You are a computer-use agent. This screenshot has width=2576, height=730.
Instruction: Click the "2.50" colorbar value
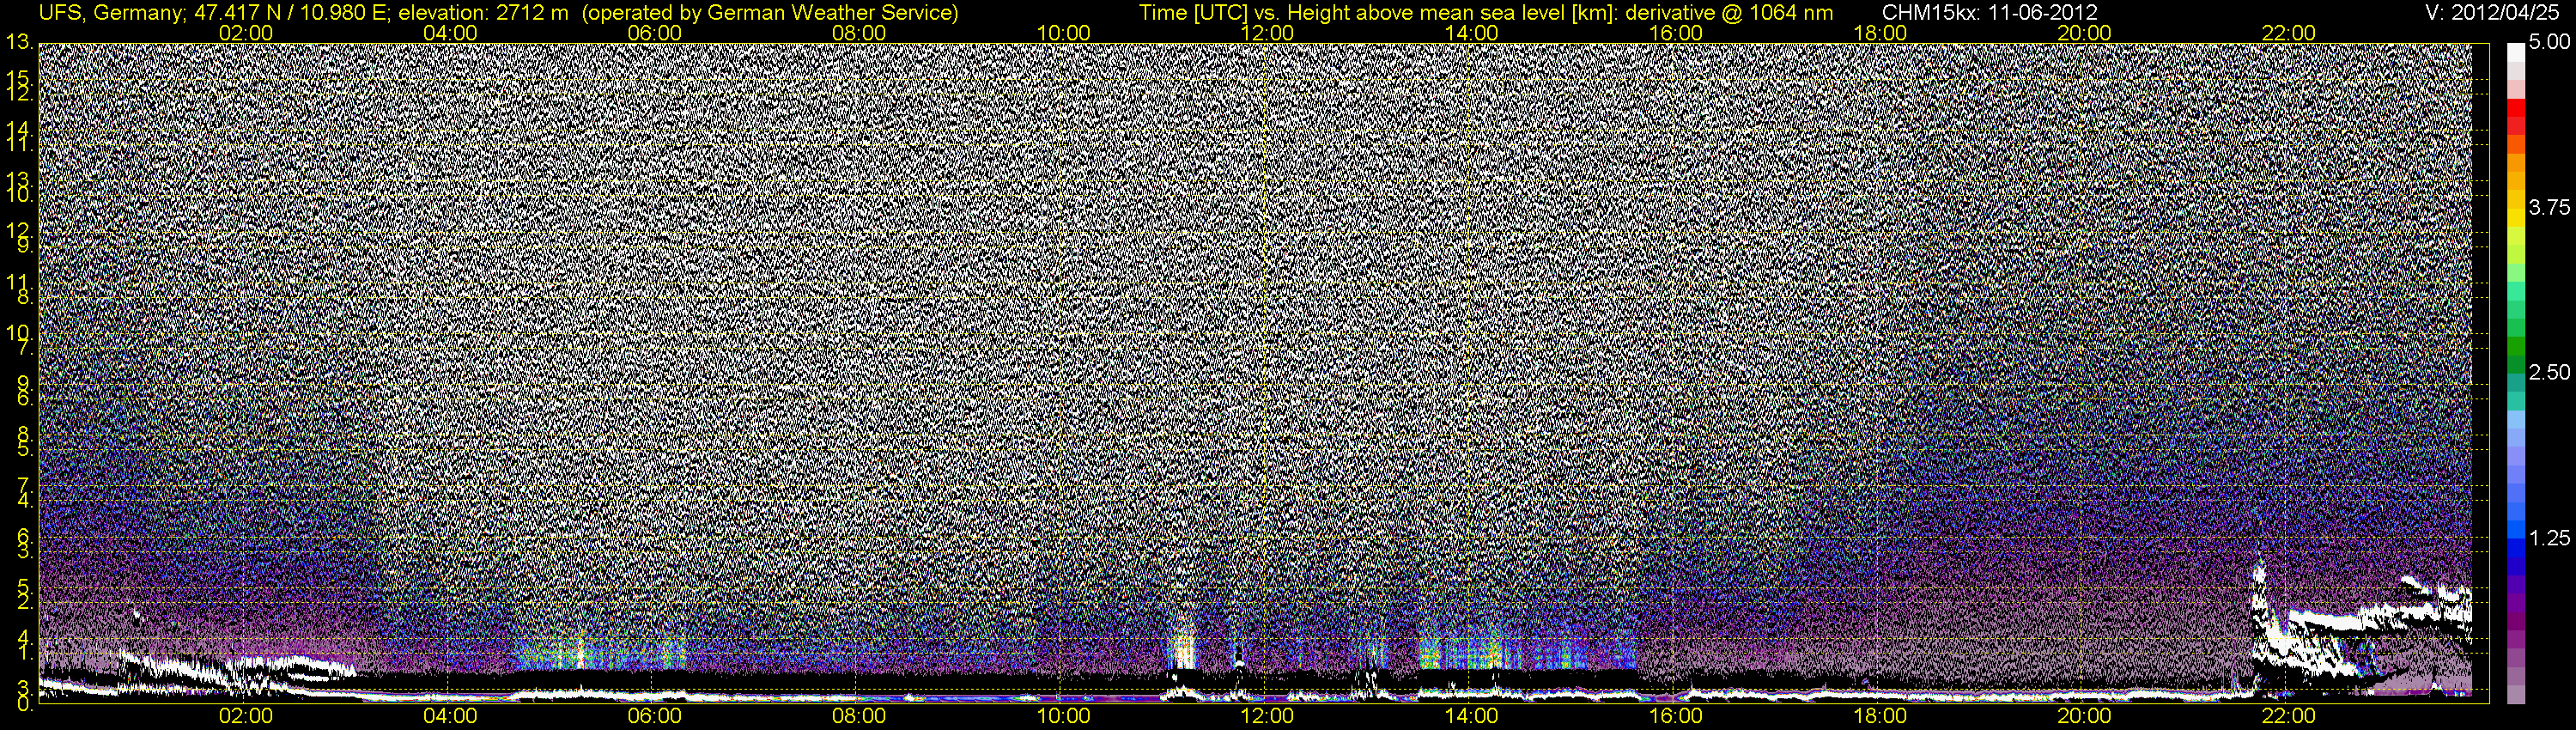click(2549, 372)
